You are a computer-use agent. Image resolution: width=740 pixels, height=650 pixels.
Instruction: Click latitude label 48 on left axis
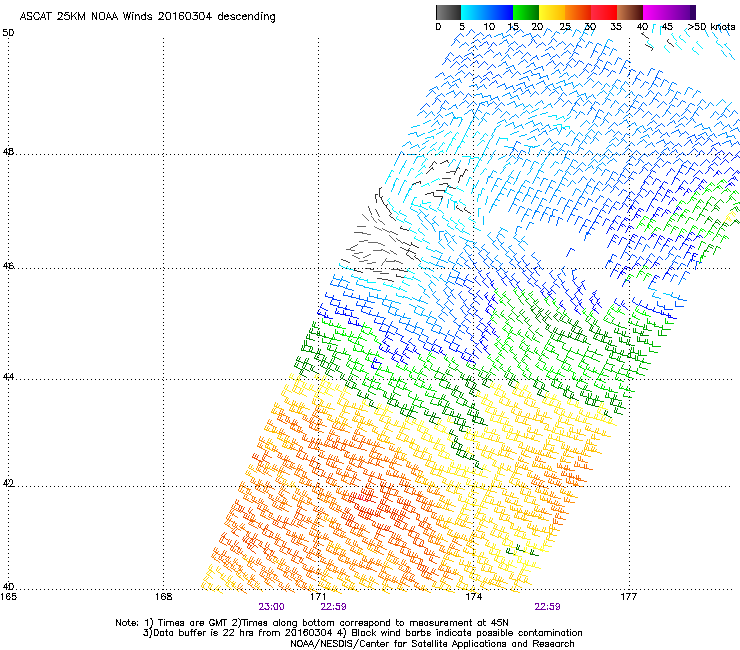pyautogui.click(x=8, y=152)
